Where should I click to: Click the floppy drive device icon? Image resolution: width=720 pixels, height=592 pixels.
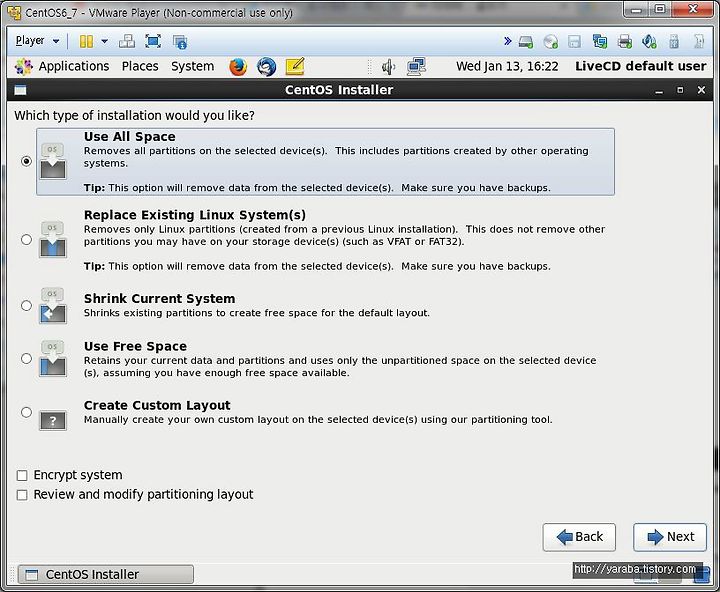coord(574,42)
